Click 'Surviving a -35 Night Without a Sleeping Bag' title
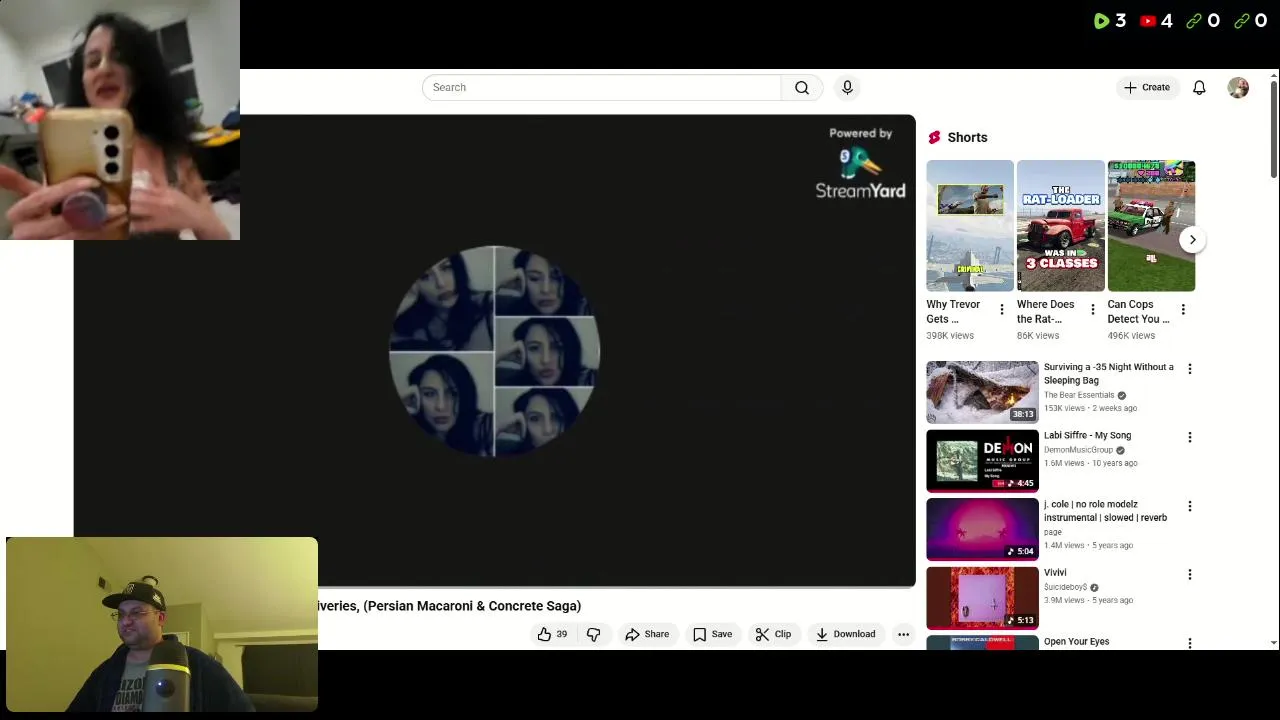 (1108, 374)
